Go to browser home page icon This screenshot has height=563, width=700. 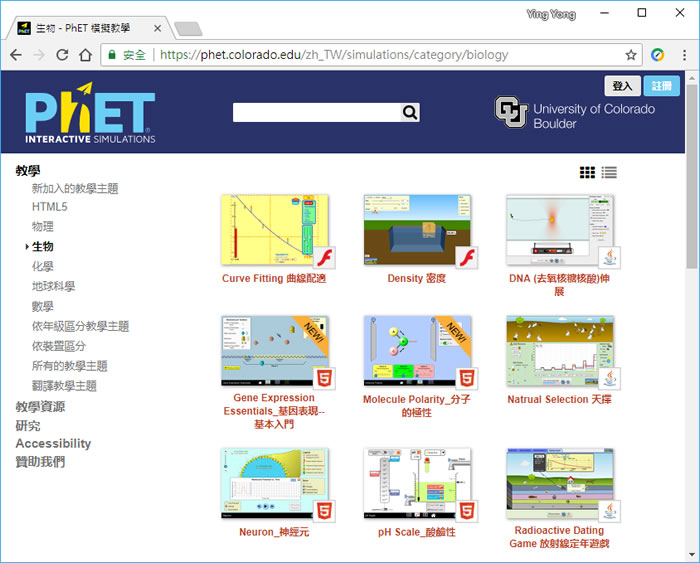click(87, 55)
